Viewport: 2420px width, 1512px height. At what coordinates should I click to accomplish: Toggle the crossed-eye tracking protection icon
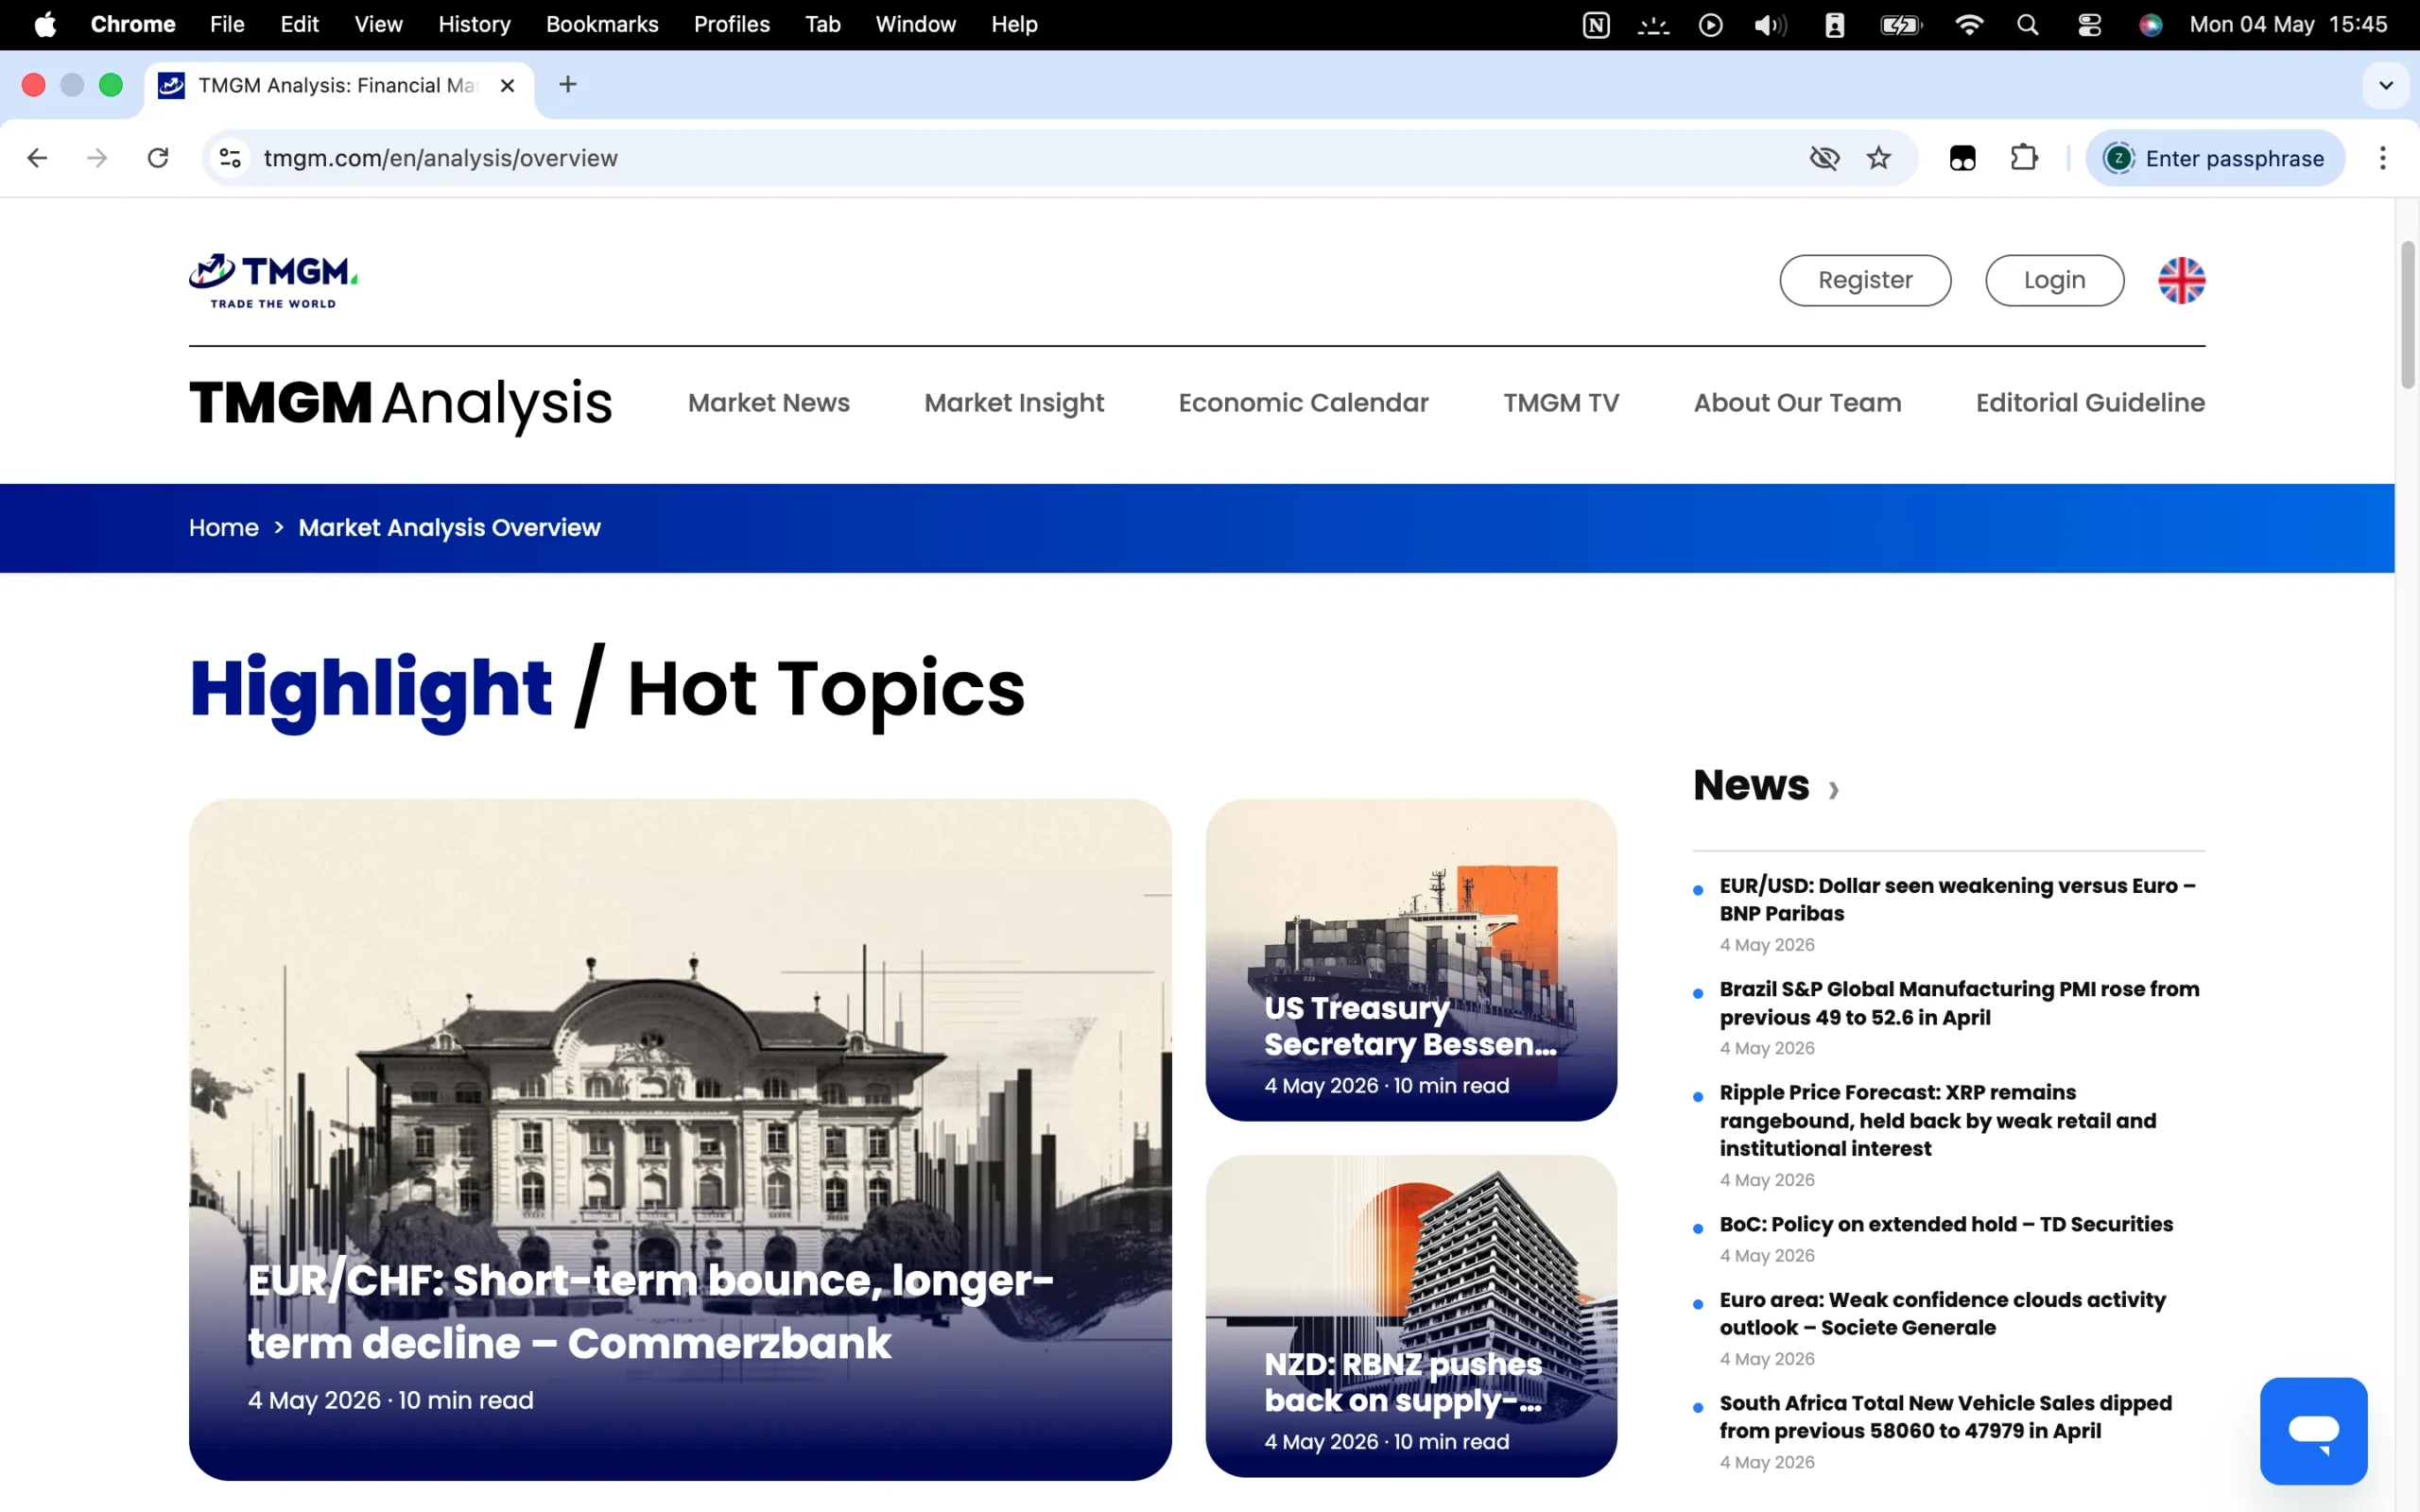[x=1824, y=158]
